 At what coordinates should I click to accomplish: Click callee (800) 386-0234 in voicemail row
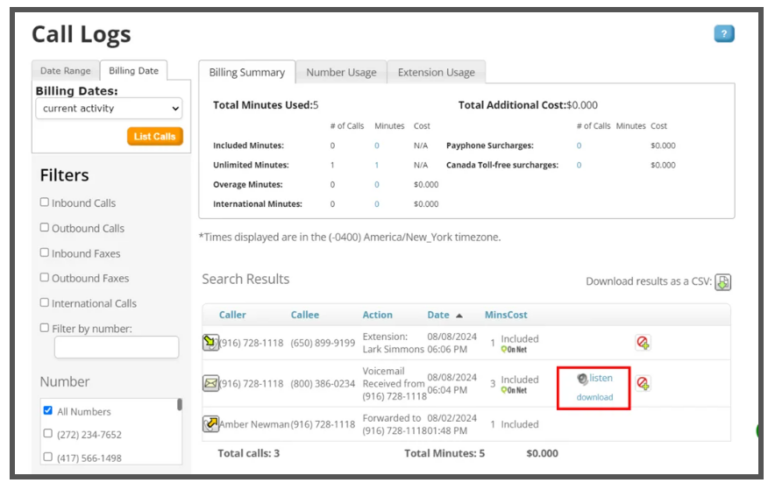point(323,383)
